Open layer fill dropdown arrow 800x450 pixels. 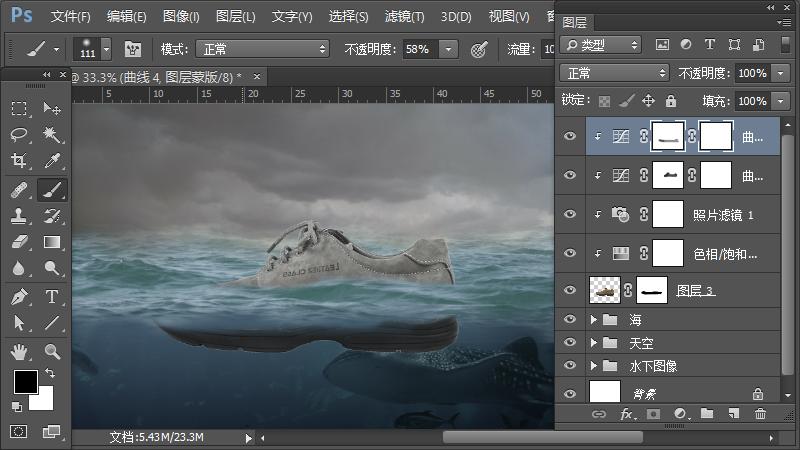tap(781, 101)
